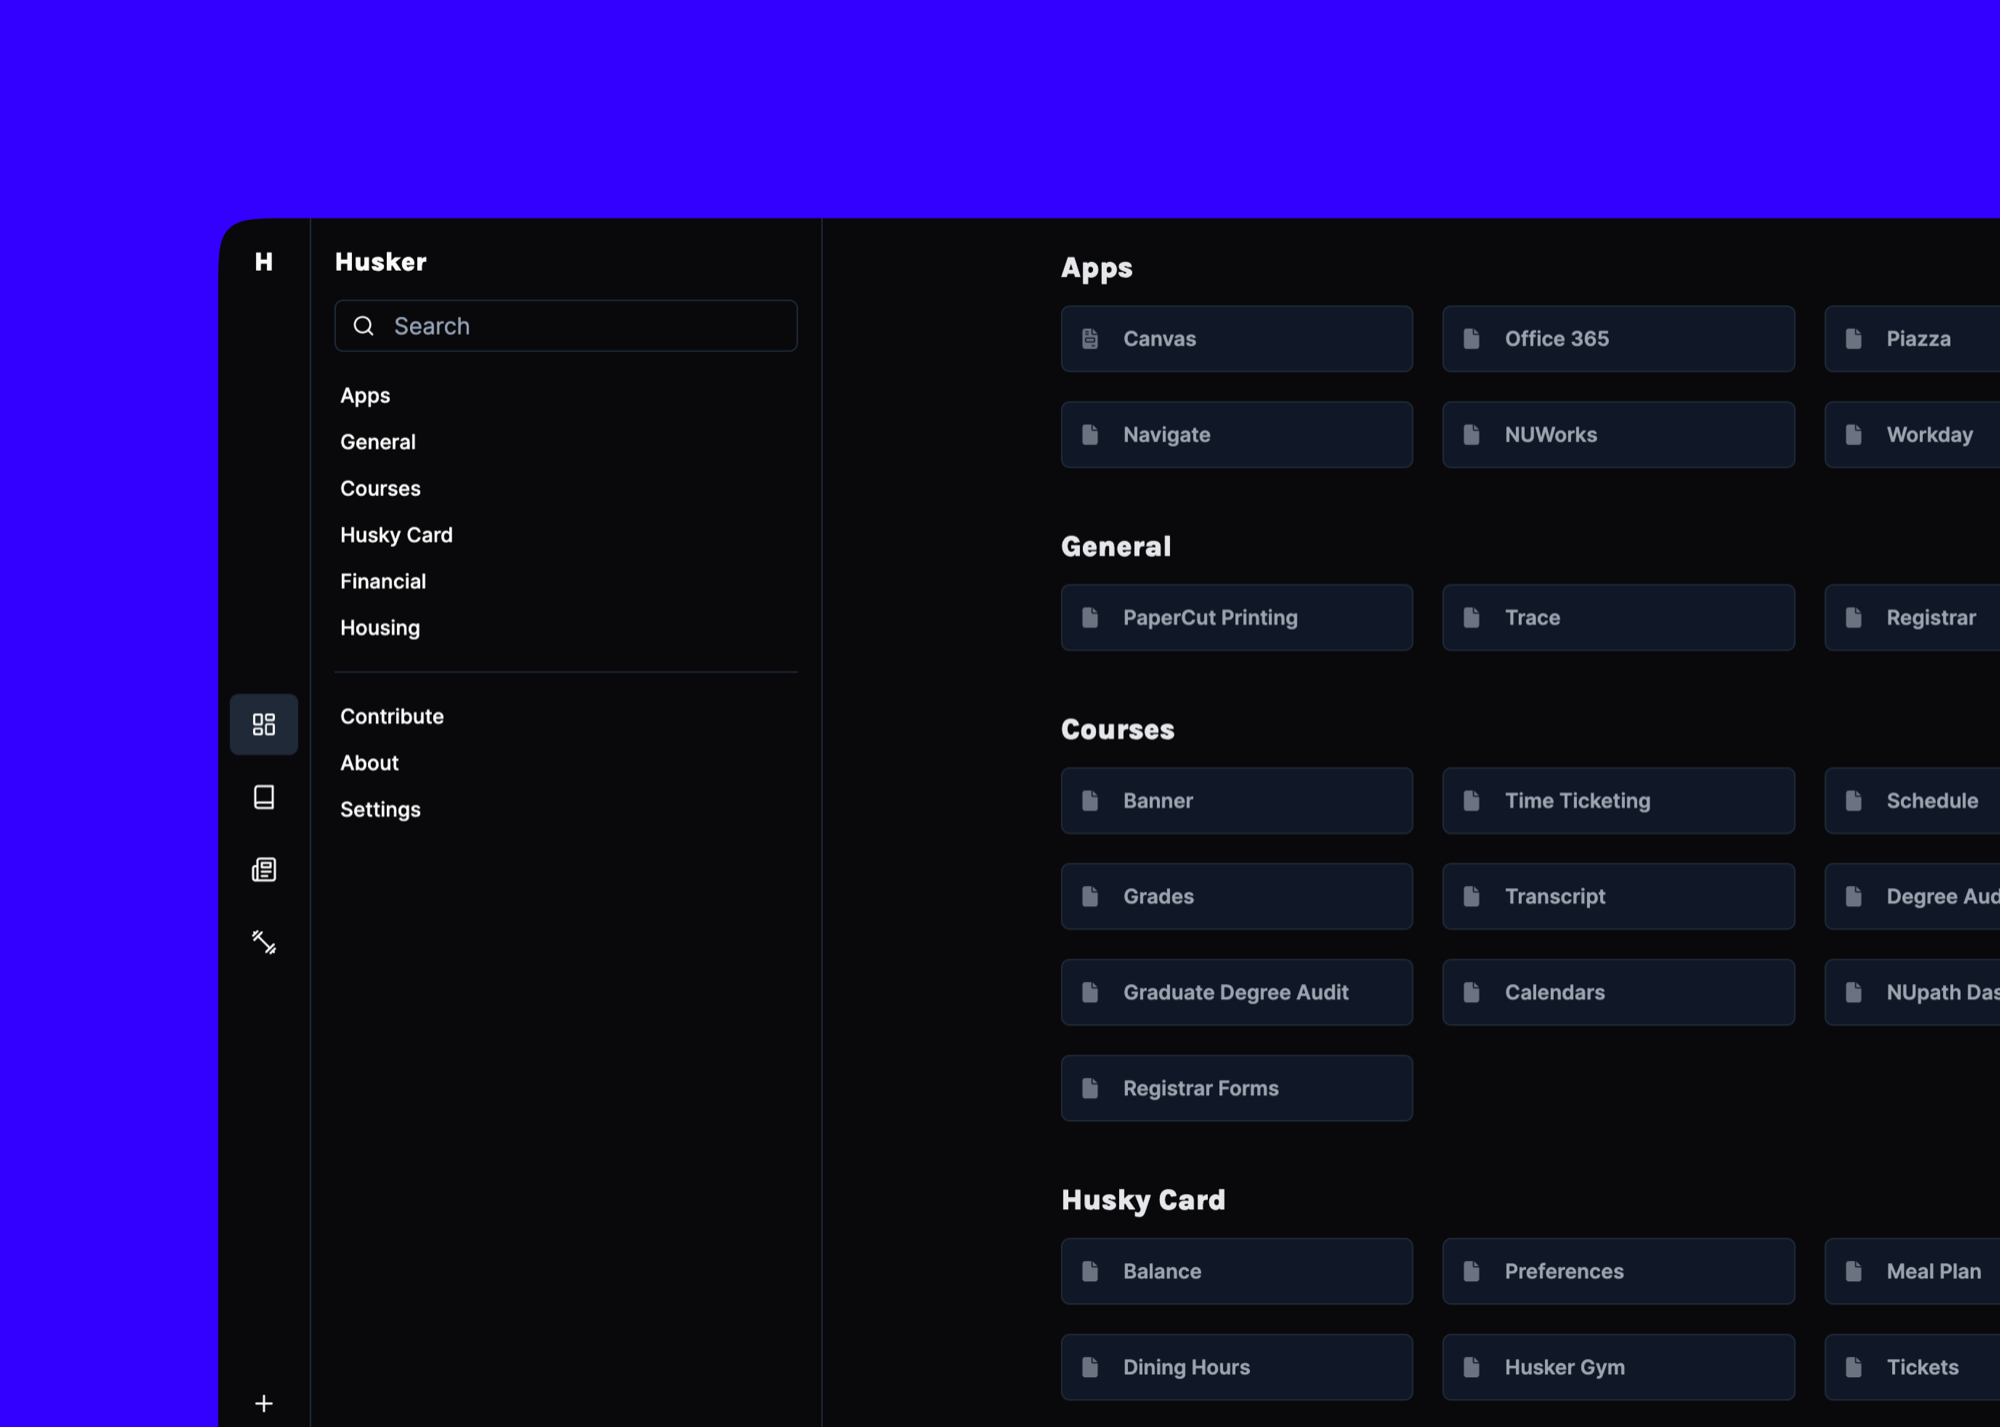
Task: Click the Husker H logo icon
Action: [264, 262]
